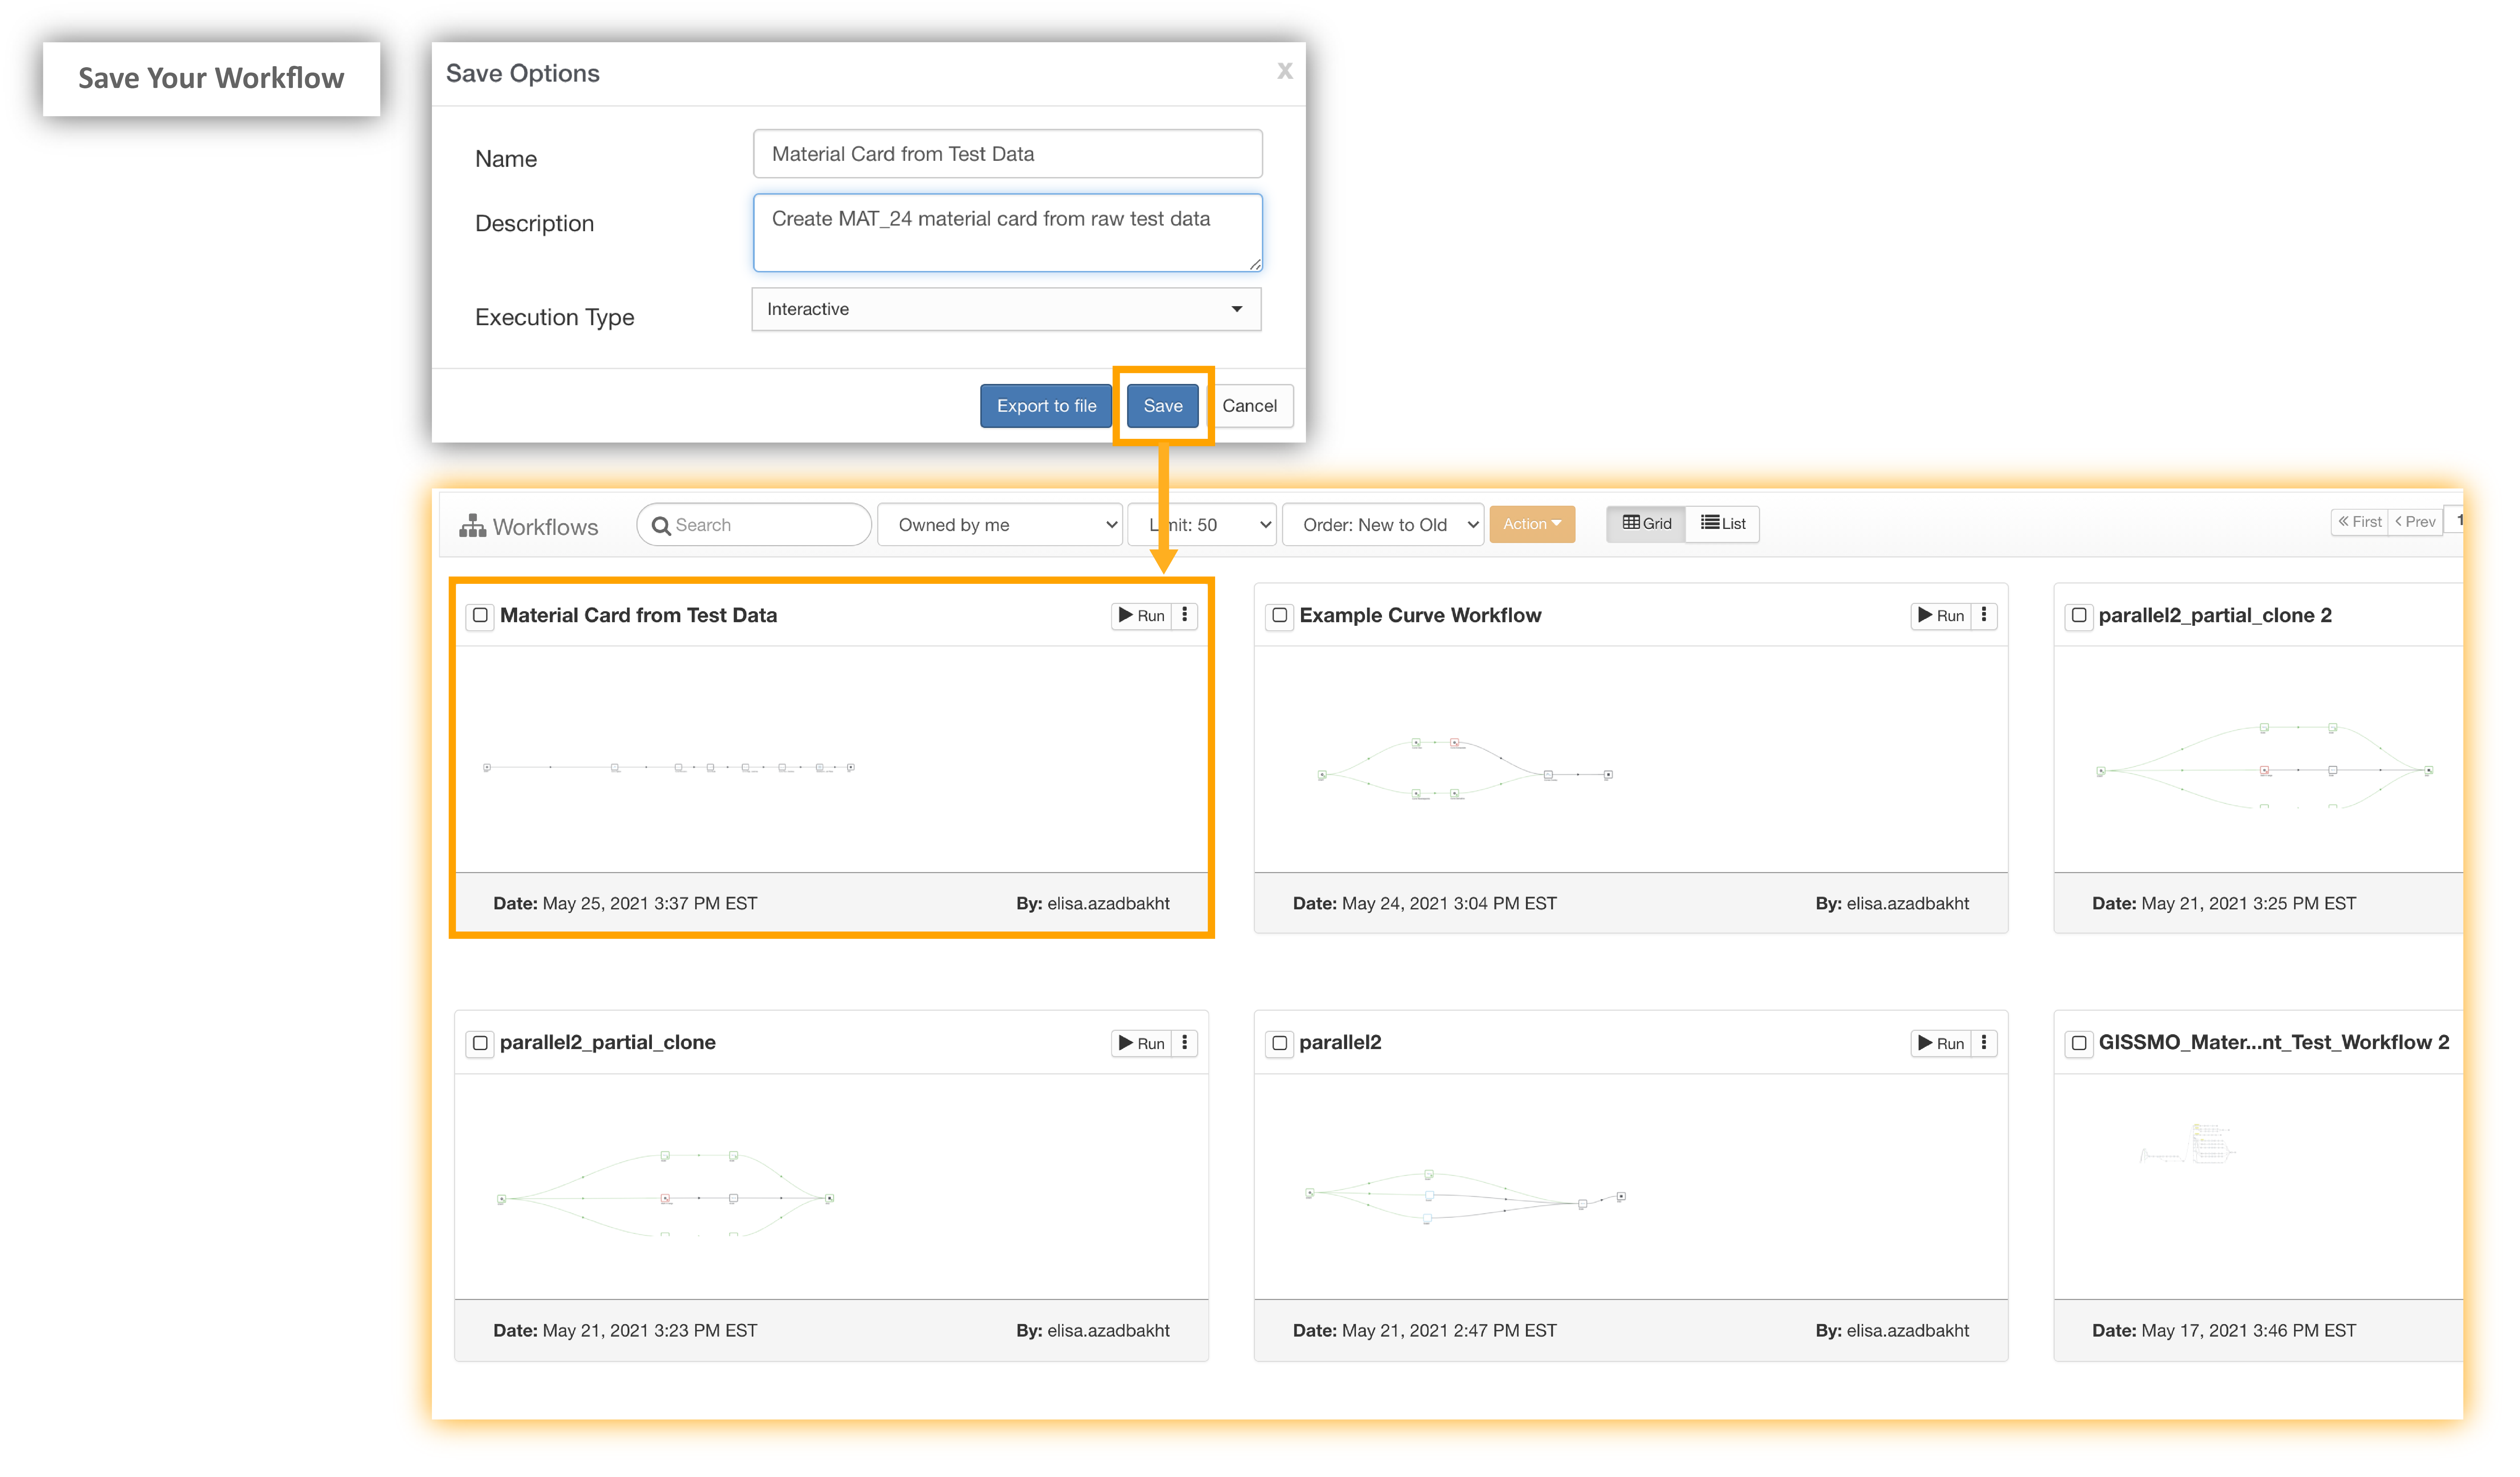Select the Material Card from Test Data checkbox

[480, 615]
